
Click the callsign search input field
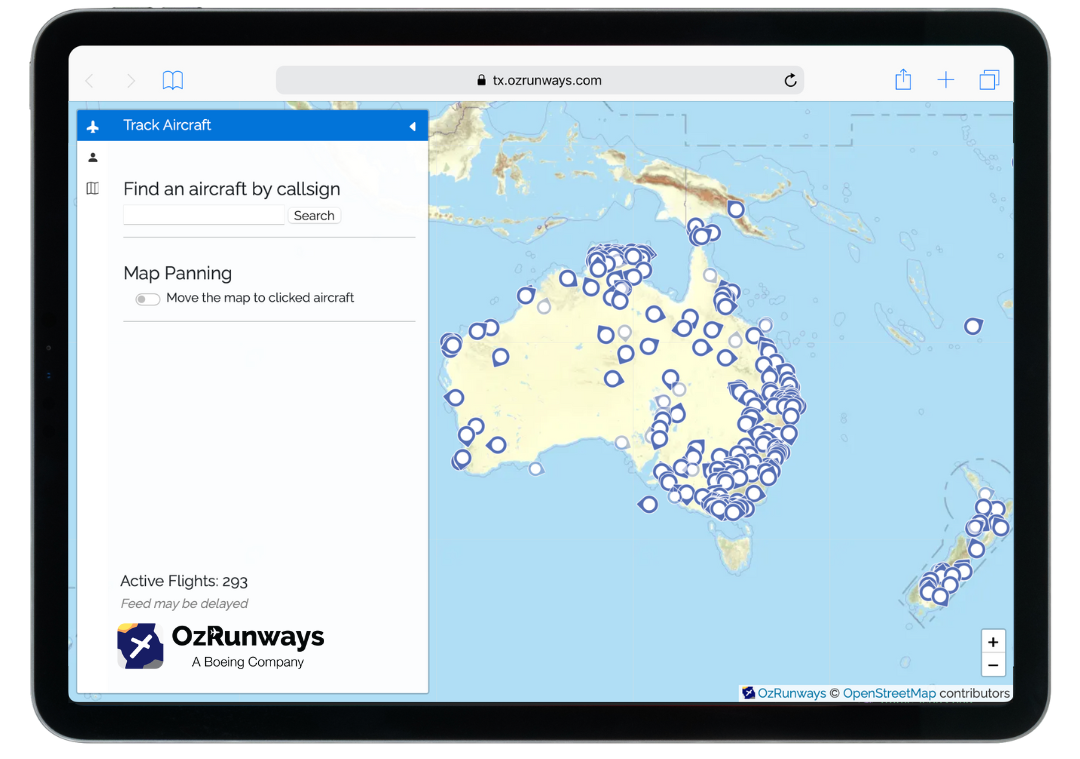(x=203, y=214)
